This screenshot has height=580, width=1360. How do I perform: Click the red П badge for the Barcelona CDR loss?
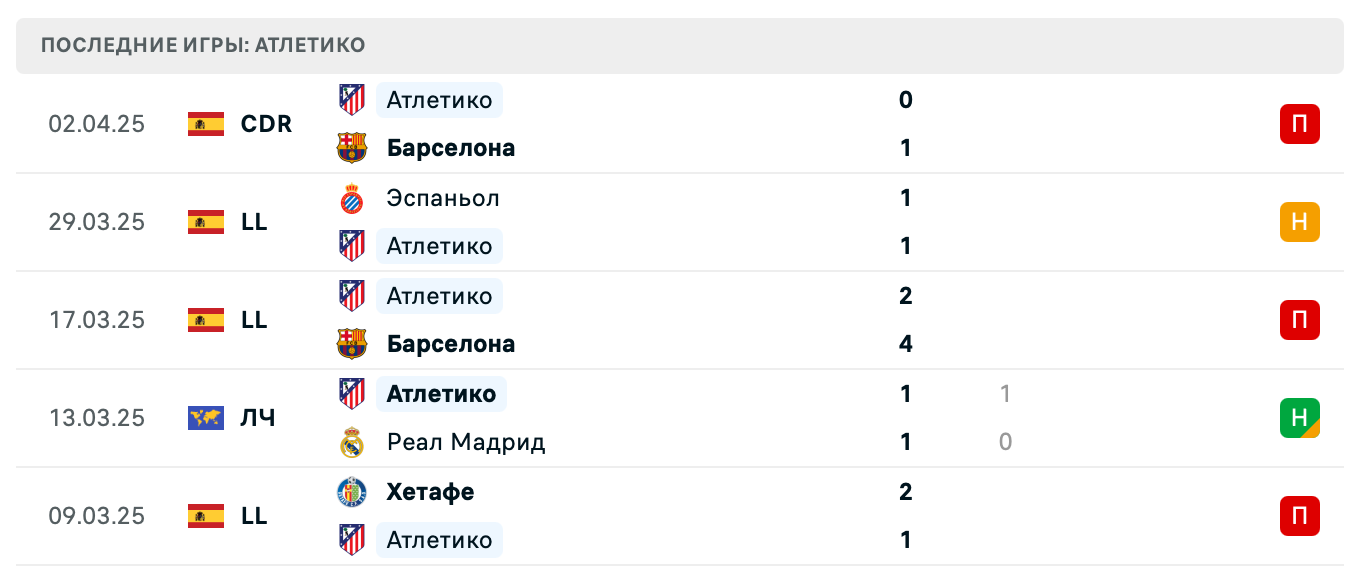coord(1299,124)
